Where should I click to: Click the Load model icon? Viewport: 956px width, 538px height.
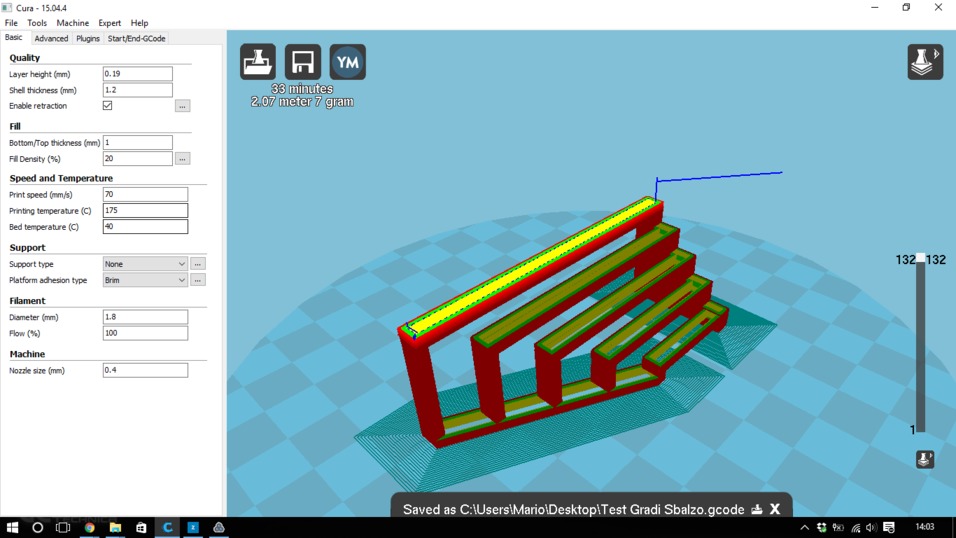[x=257, y=62]
